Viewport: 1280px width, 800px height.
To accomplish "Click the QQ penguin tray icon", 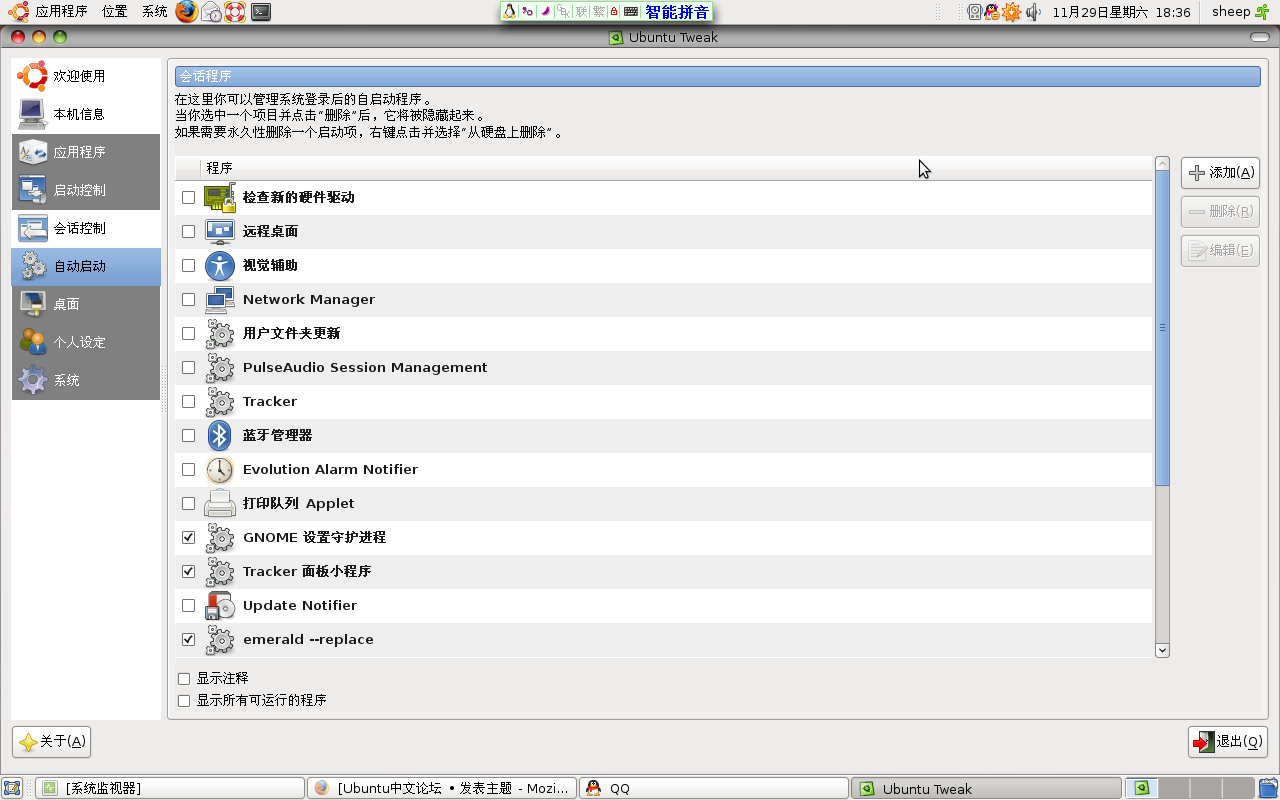I will point(991,12).
